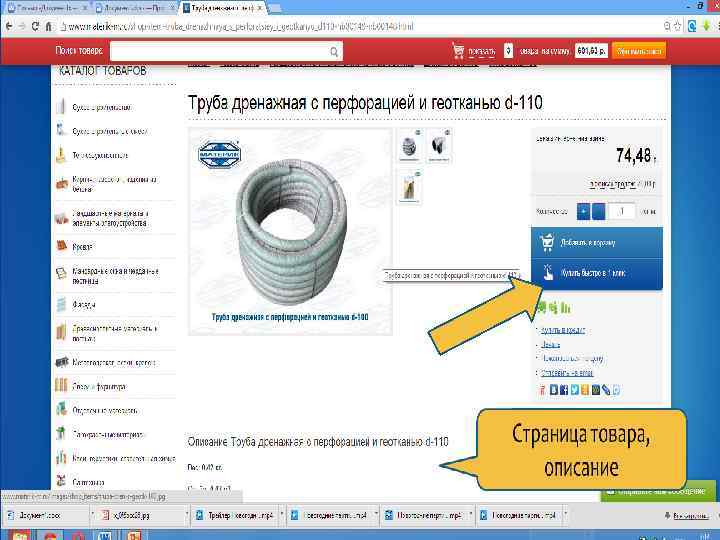The width and height of the screenshot is (720, 540).
Task: Switch to the second browser tab
Action: pos(134,8)
